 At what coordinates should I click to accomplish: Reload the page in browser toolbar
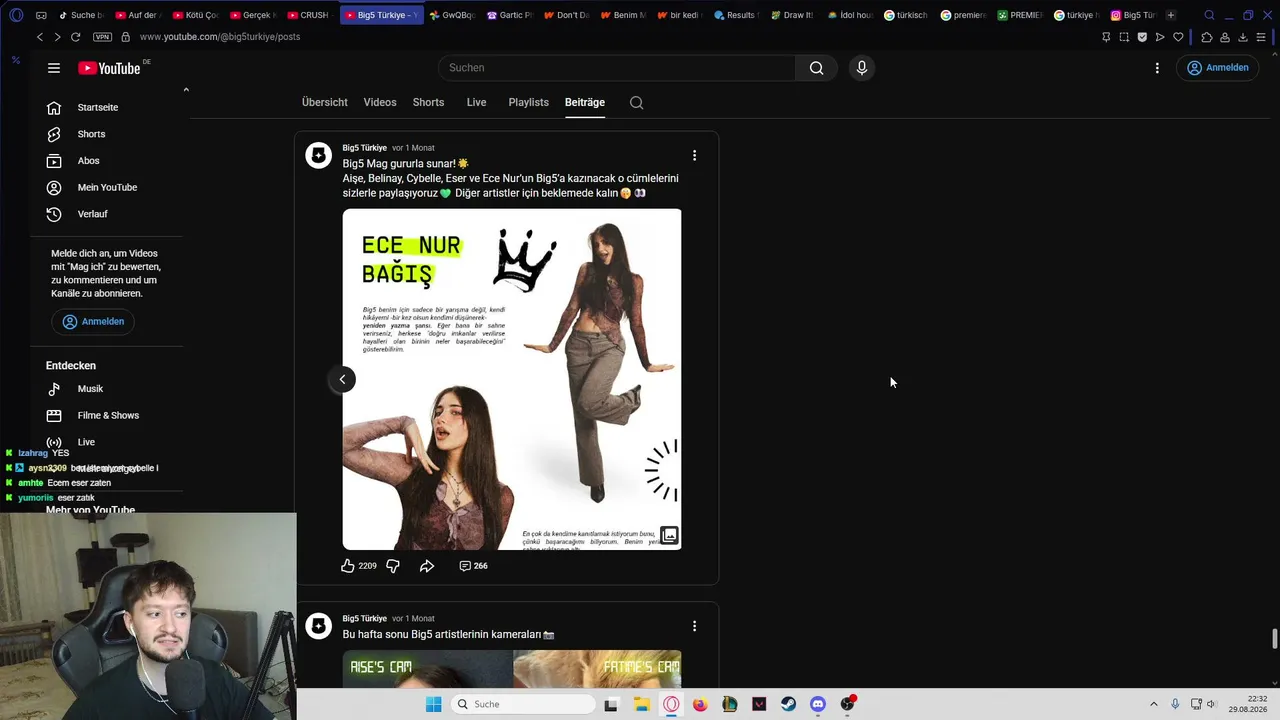75,37
